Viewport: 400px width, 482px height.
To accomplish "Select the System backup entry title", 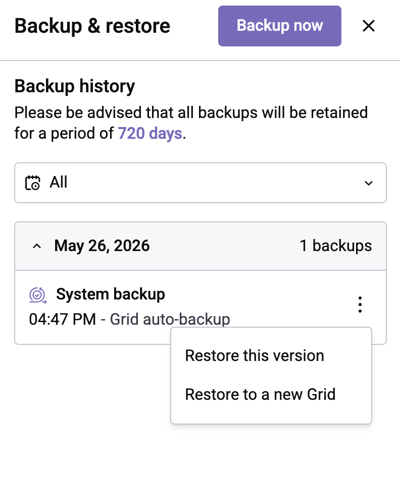I will coord(110,295).
